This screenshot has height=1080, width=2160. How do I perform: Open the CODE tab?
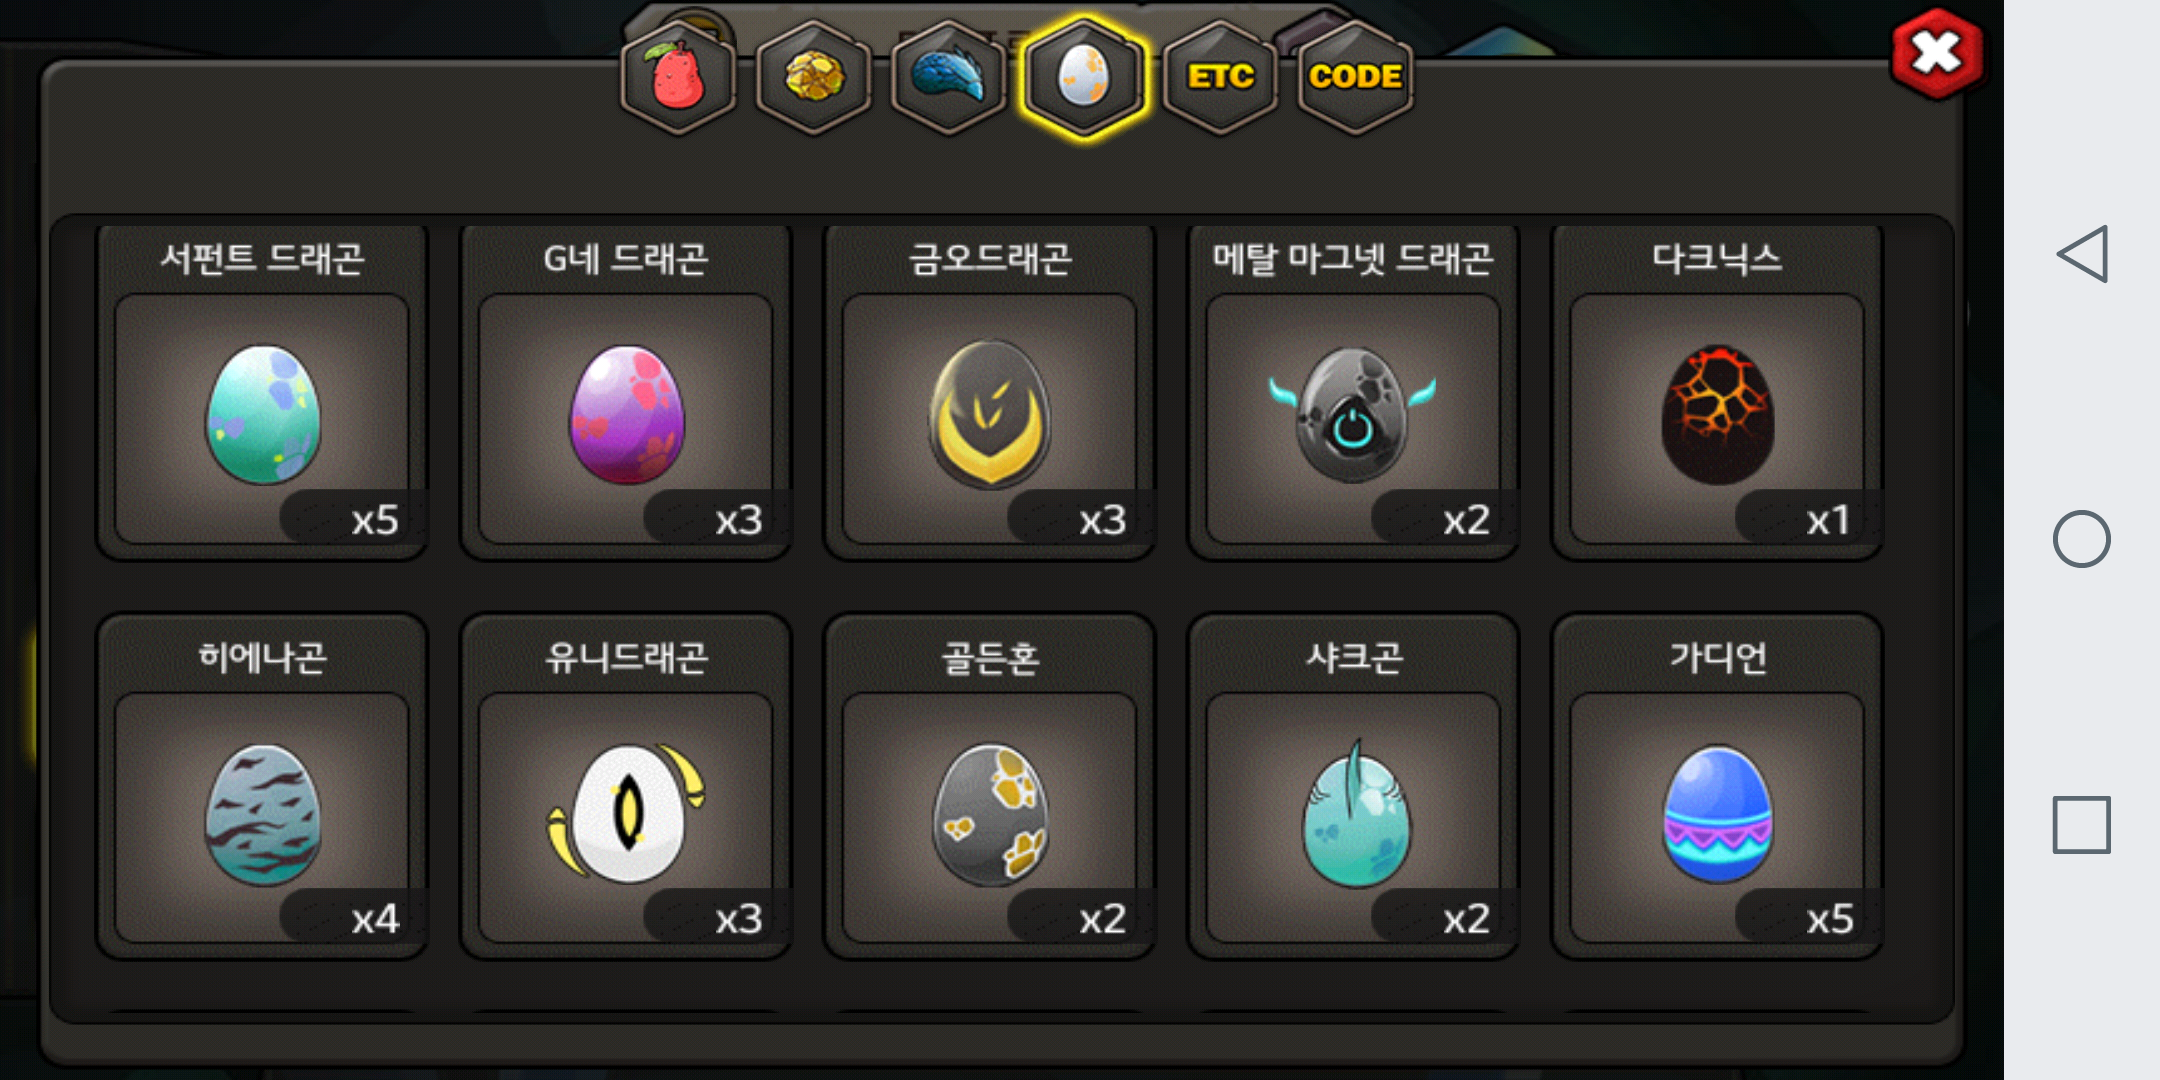pyautogui.click(x=1355, y=77)
